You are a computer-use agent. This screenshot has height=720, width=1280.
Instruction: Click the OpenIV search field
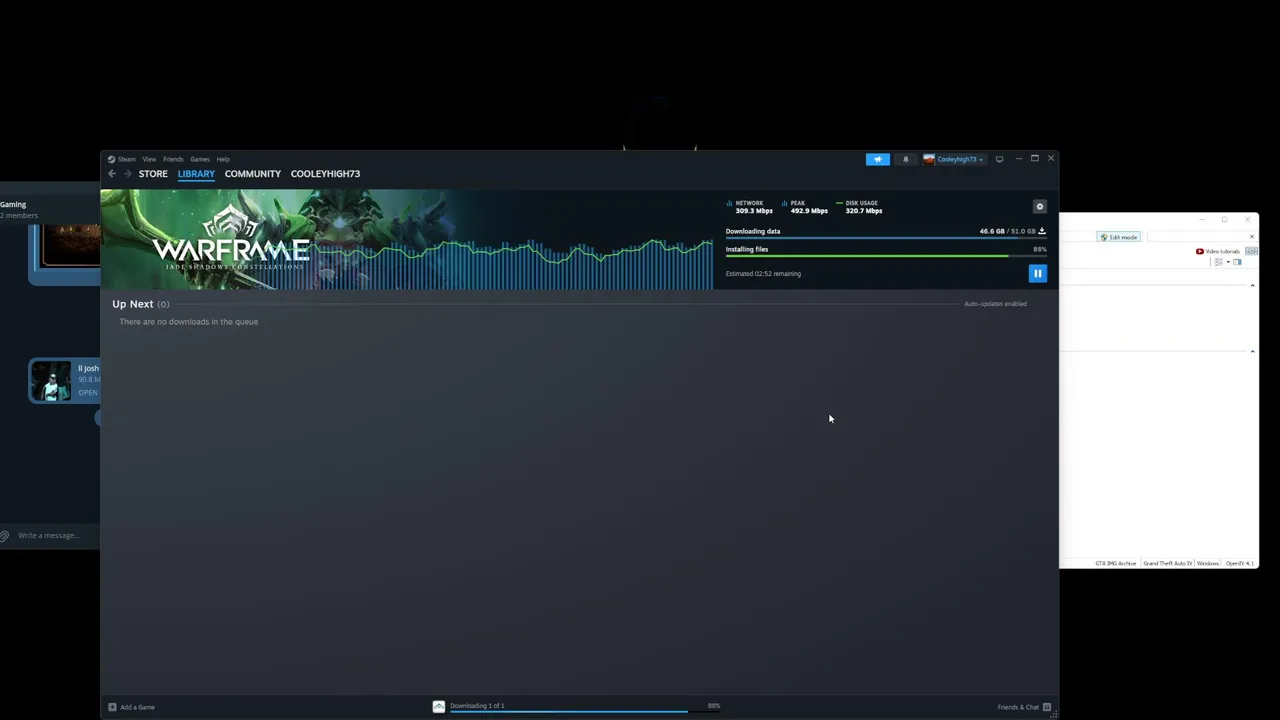1195,237
